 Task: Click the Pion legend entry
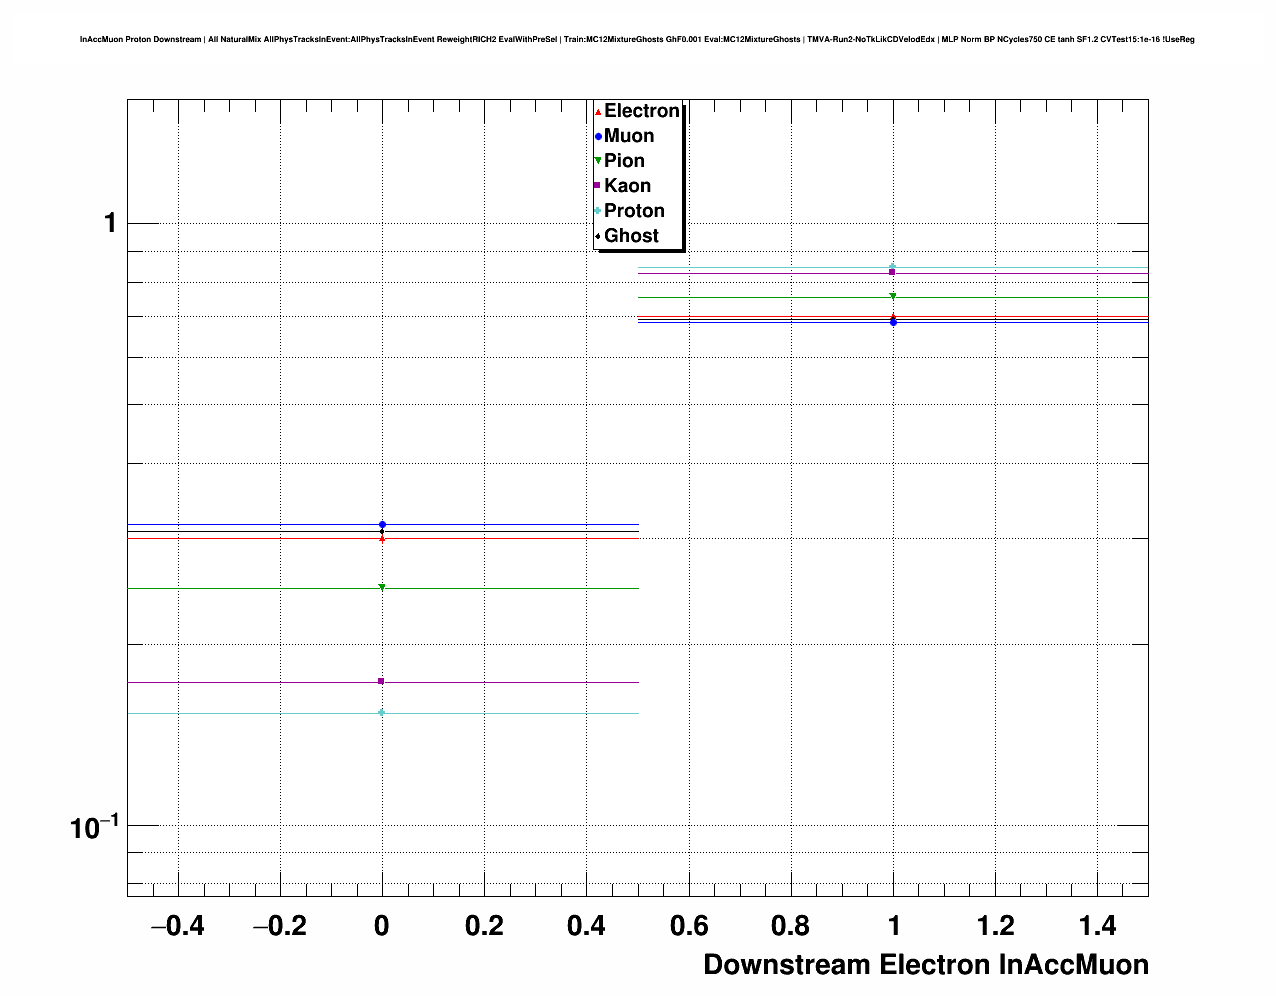[620, 161]
